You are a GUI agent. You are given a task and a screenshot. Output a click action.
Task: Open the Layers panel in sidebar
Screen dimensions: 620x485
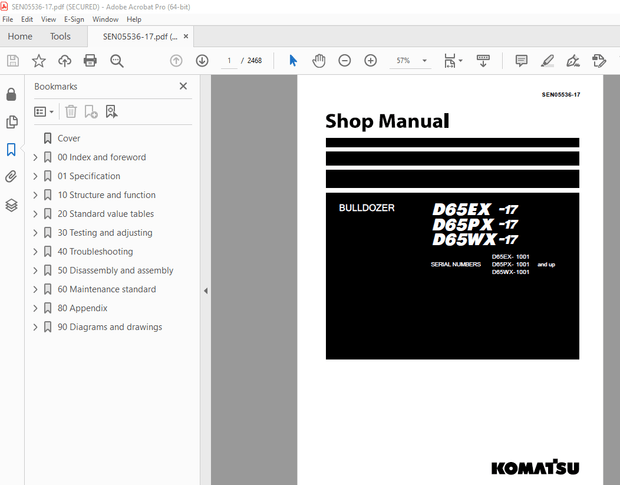[x=11, y=205]
